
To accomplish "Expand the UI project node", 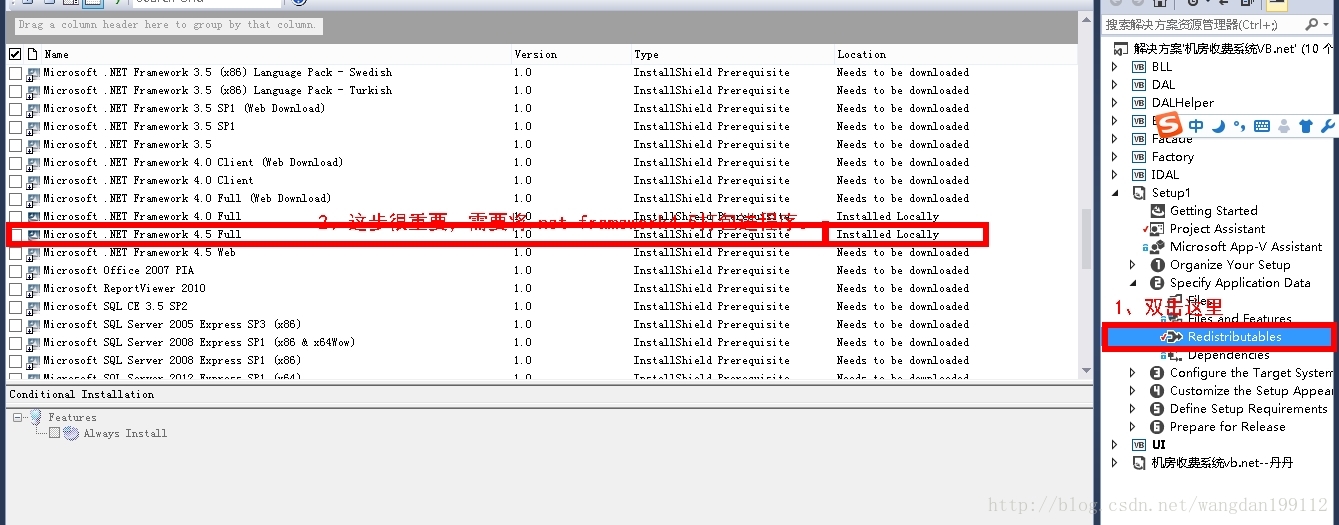I will point(1116,445).
